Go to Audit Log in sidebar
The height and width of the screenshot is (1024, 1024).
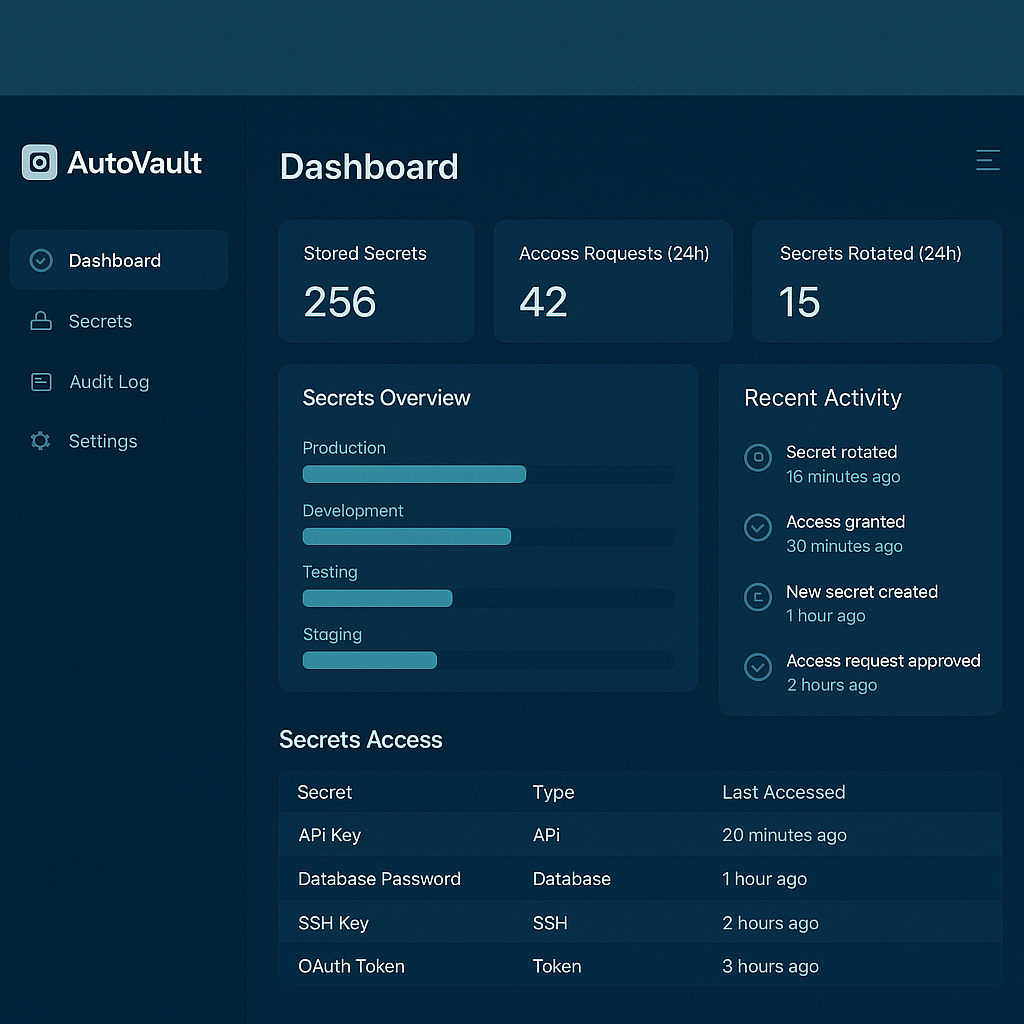pyautogui.click(x=109, y=382)
